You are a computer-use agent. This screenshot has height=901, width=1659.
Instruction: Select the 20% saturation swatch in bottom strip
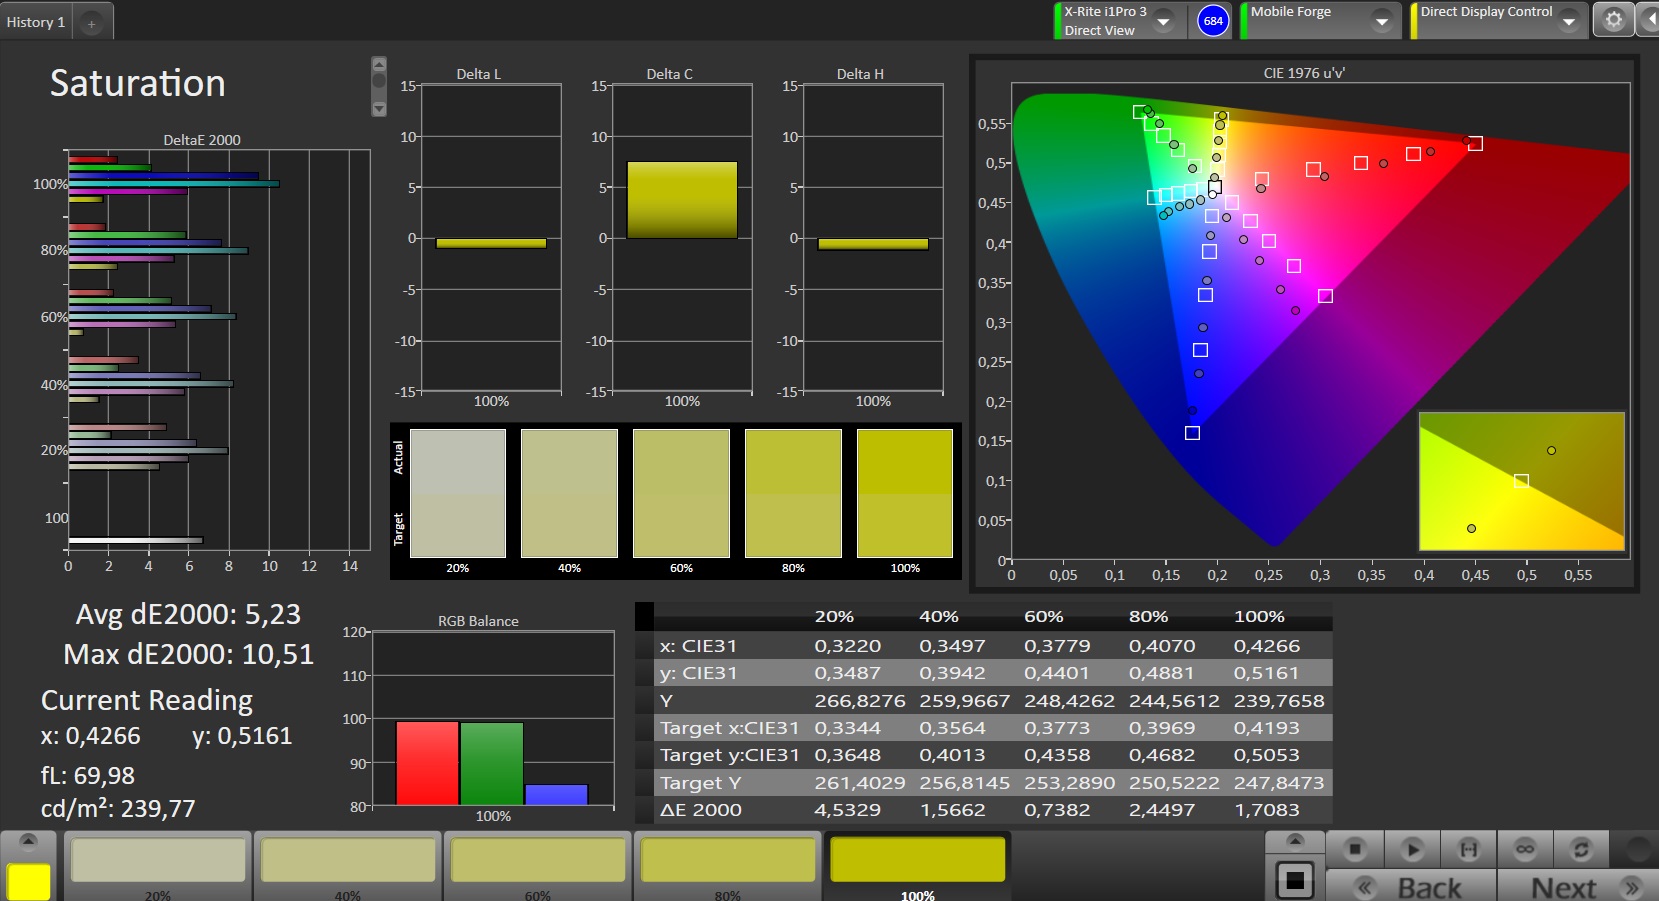pyautogui.click(x=158, y=862)
